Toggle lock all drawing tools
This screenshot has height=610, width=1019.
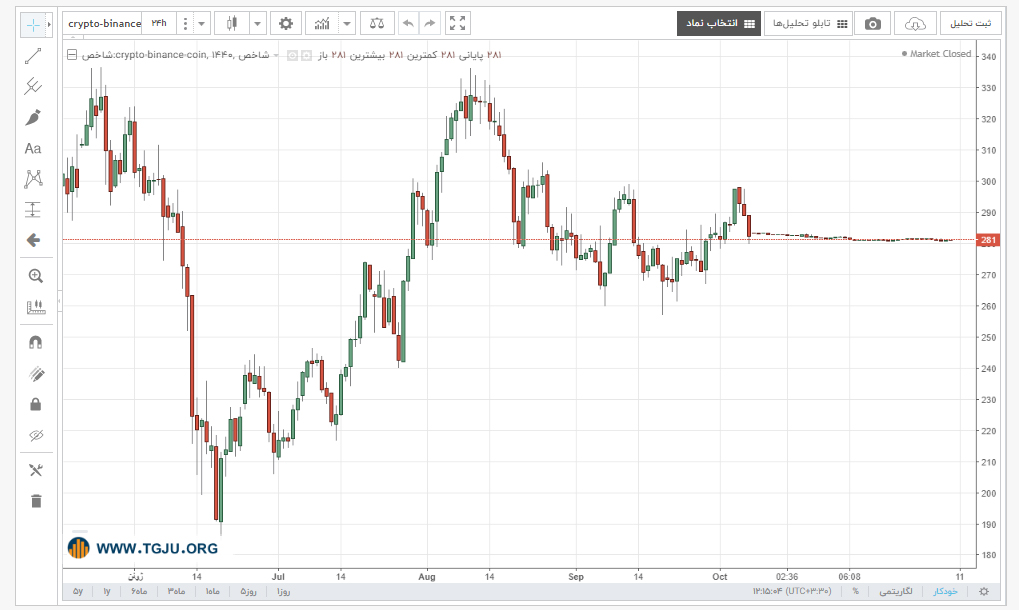tap(36, 405)
